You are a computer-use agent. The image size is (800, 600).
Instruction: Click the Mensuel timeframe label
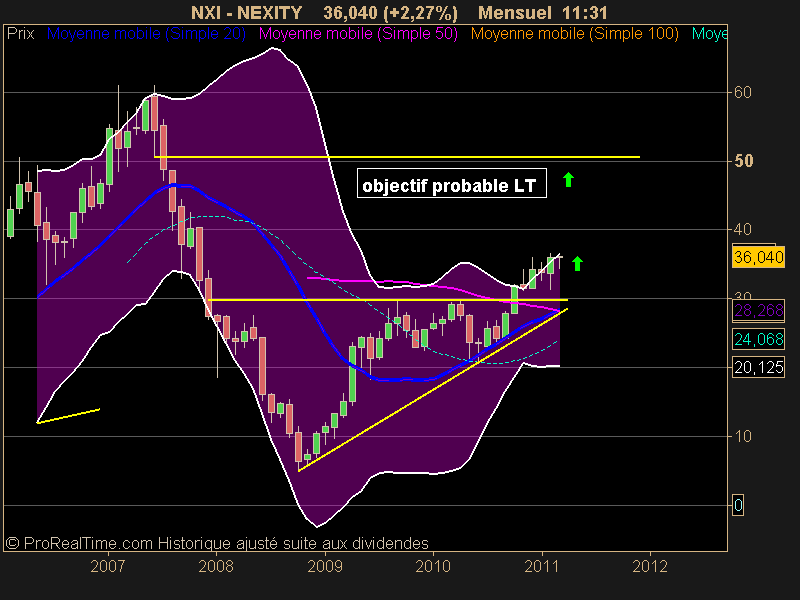tap(515, 13)
